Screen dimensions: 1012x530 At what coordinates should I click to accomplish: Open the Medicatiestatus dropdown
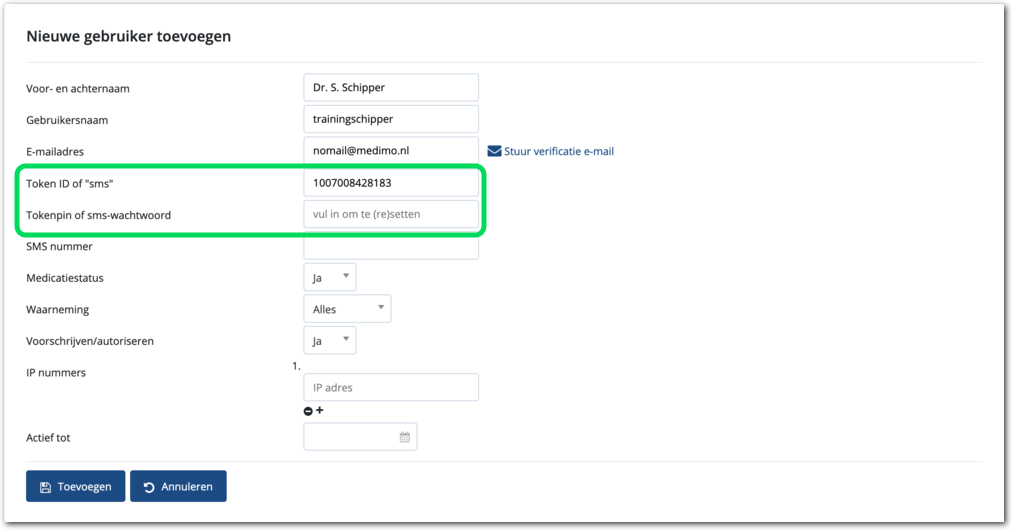point(329,277)
